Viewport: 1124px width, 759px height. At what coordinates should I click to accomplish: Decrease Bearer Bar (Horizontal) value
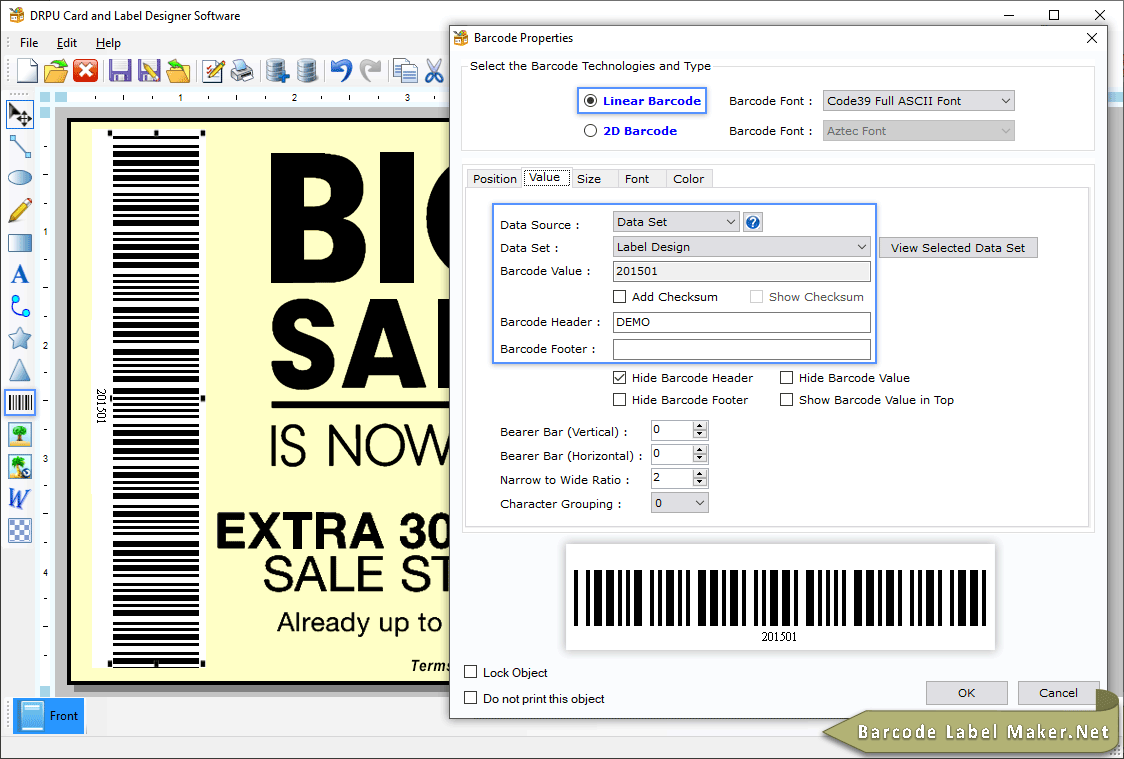pos(700,459)
